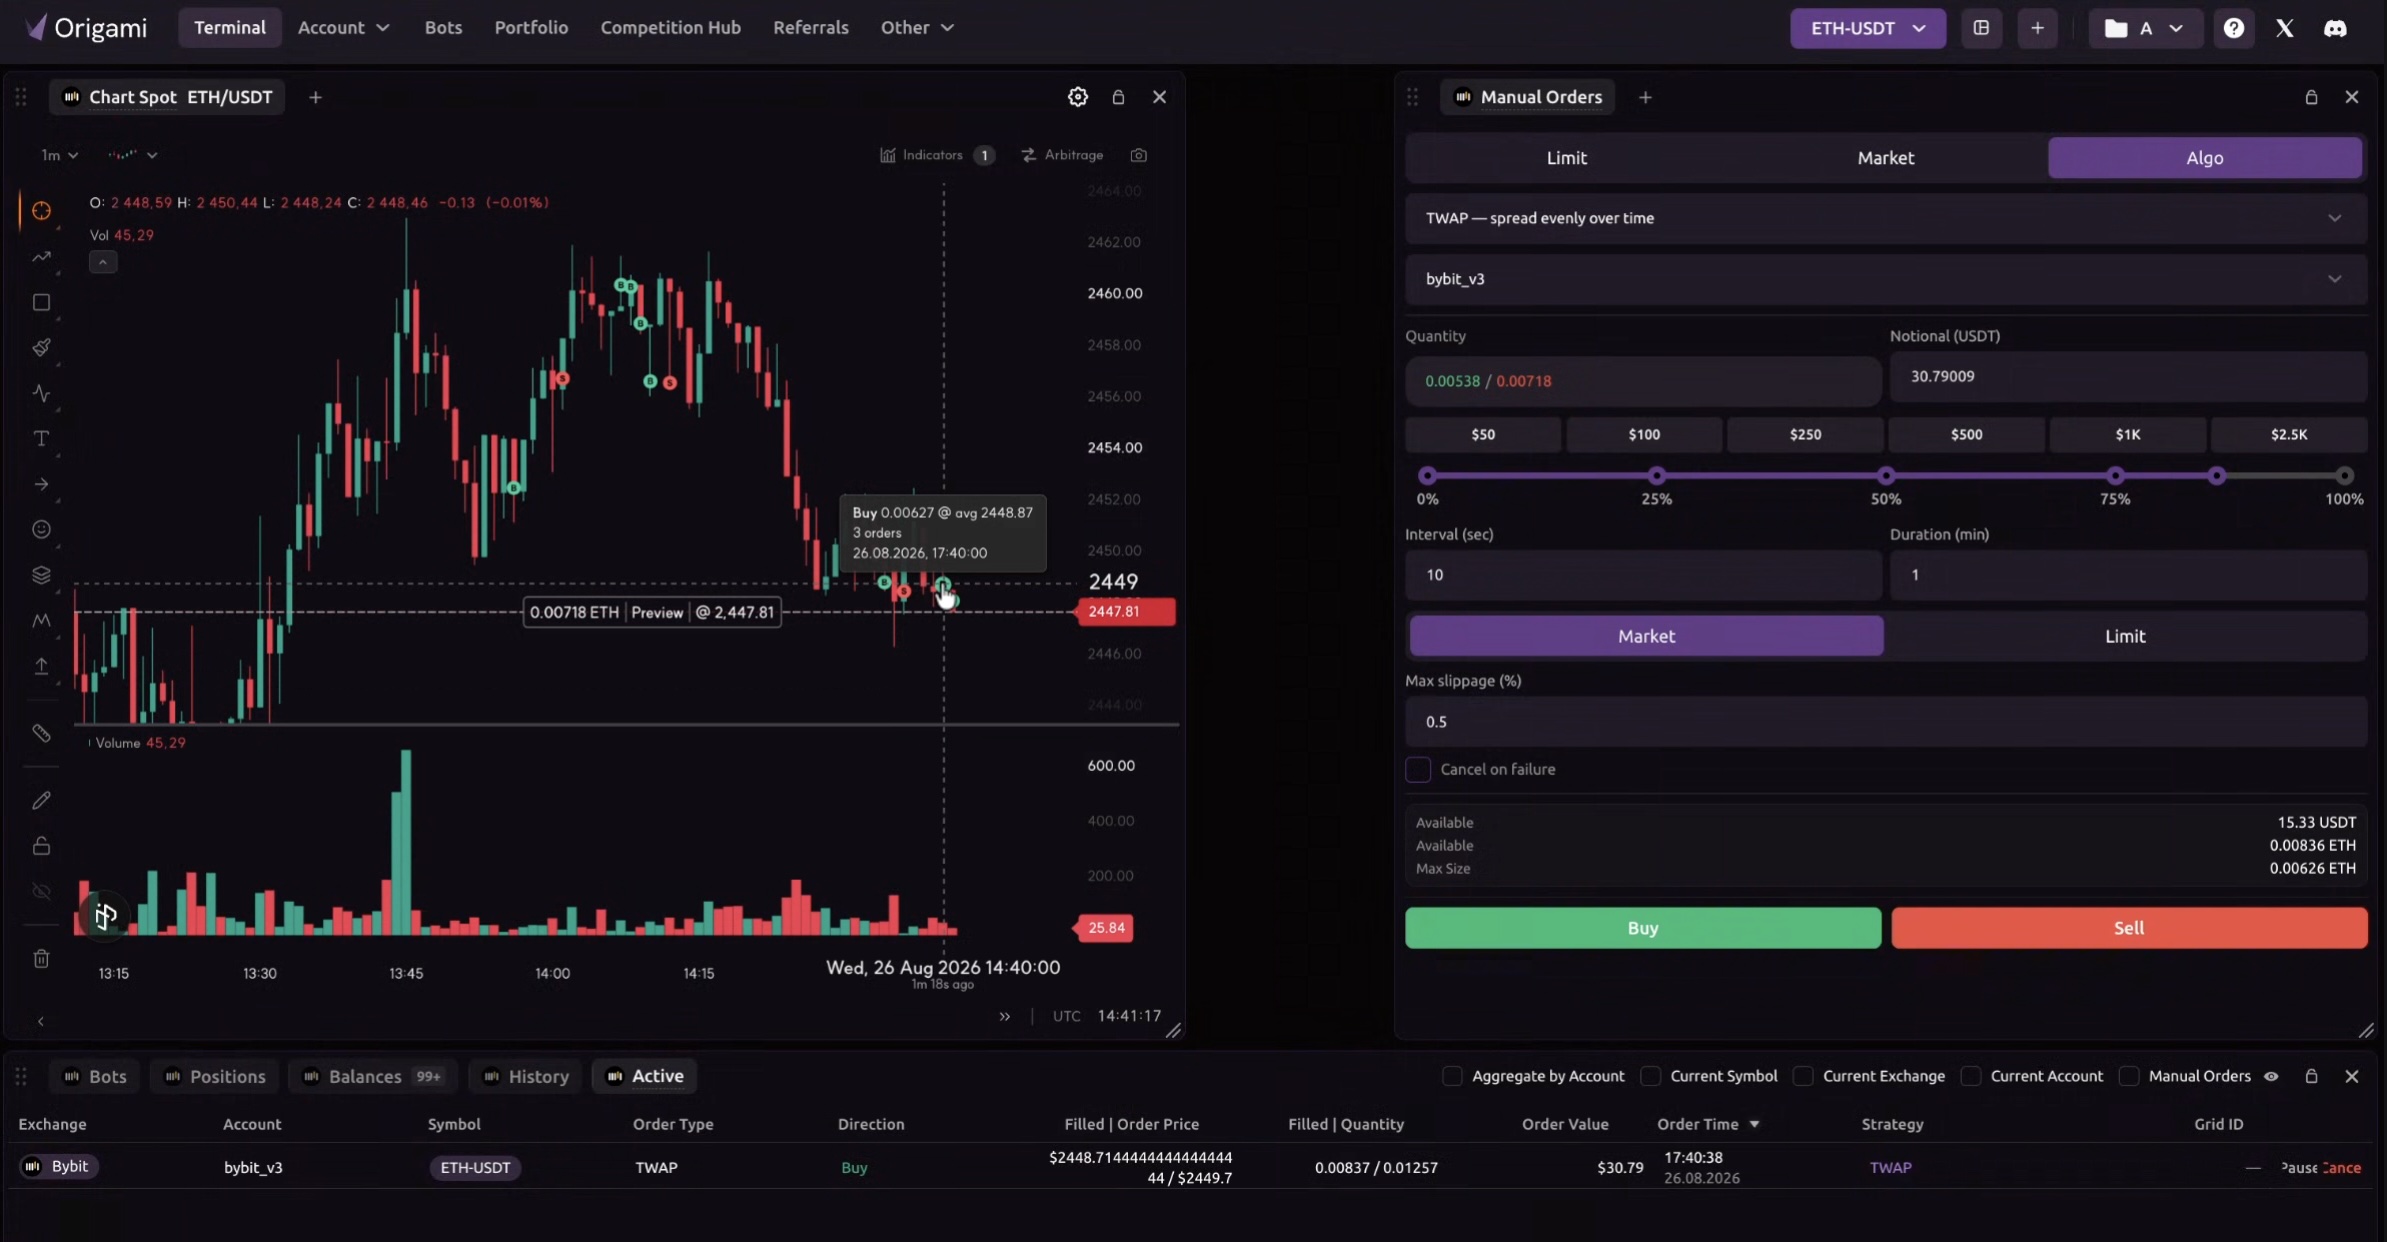Select the pencil drawing mode tool
Viewport: 2387px width, 1242px height.
[41, 800]
